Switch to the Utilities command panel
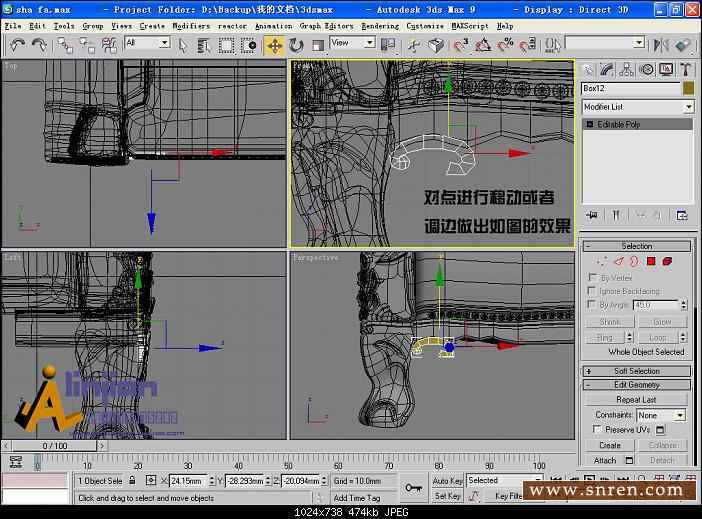The width and height of the screenshot is (702, 519). click(685, 69)
